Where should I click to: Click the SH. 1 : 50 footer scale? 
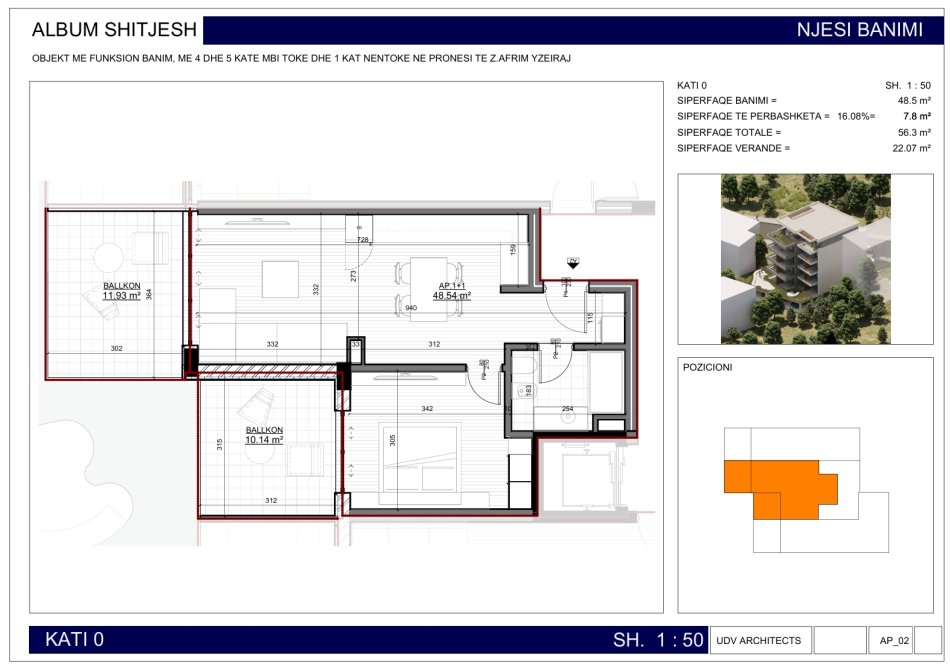658,640
